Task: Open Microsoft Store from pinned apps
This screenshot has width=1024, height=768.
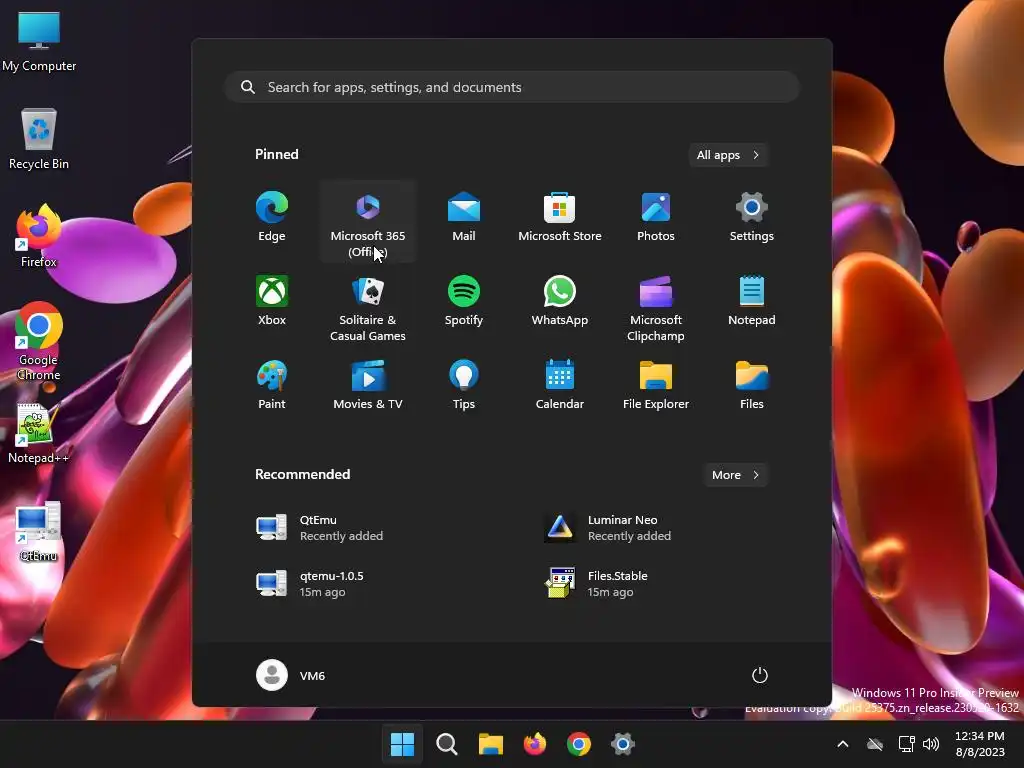Action: [560, 219]
